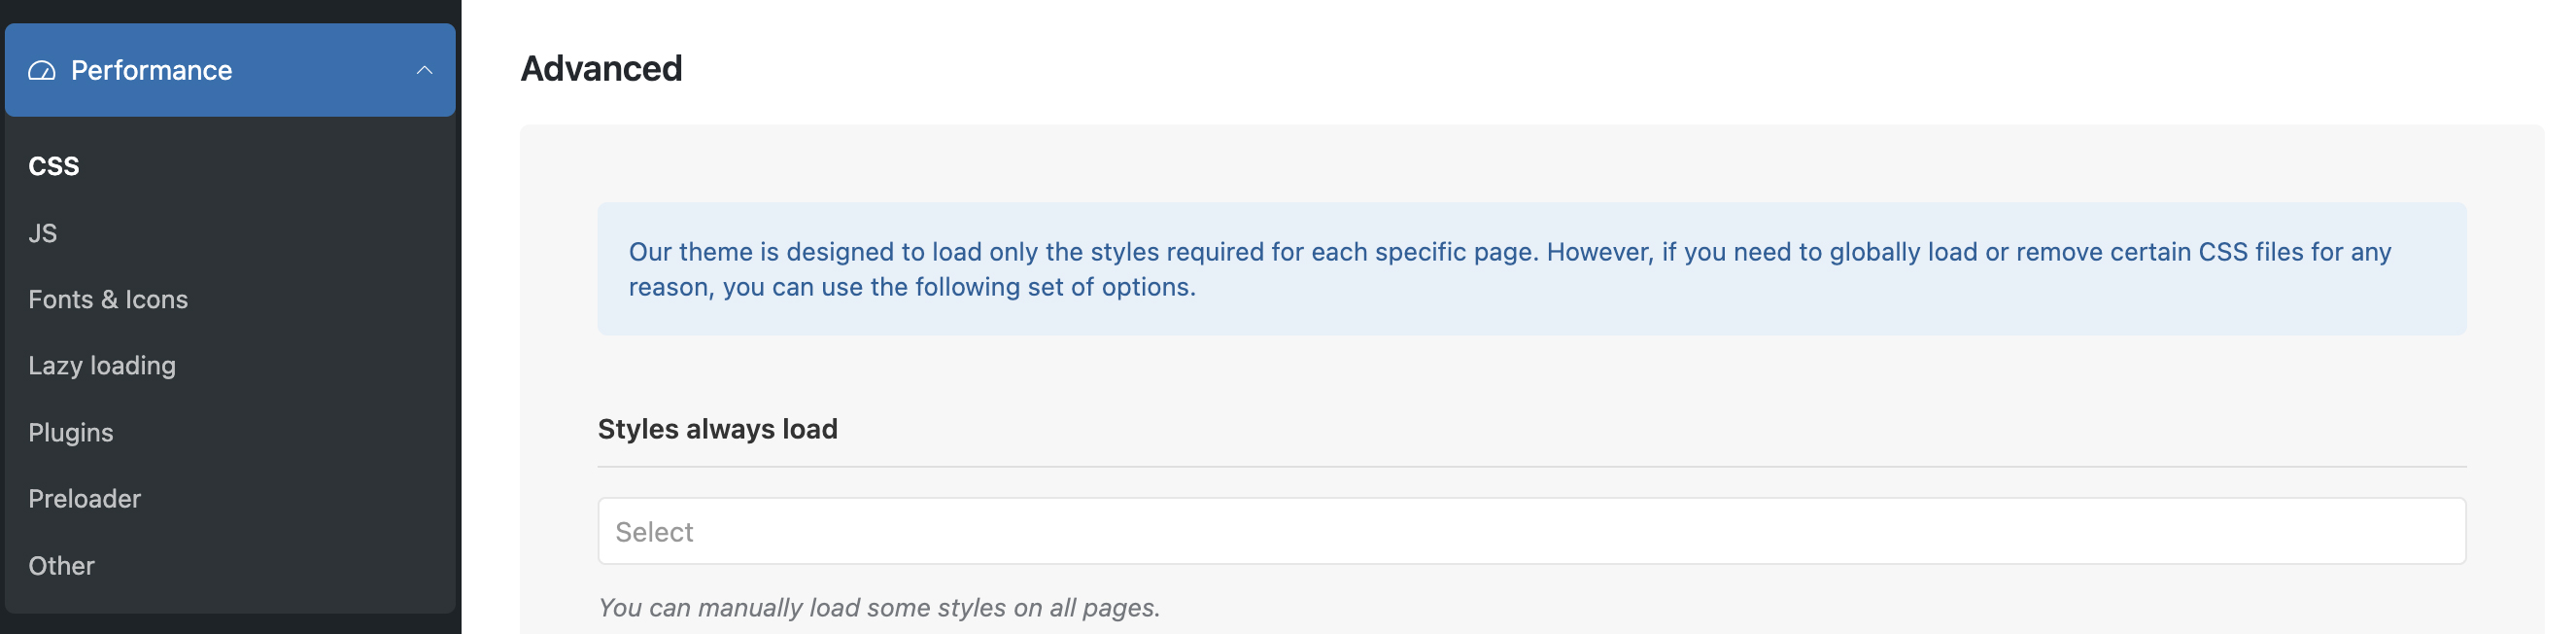Click the upward chevron on the Performance header
Viewport: 2576px width, 634px height.
click(x=424, y=70)
